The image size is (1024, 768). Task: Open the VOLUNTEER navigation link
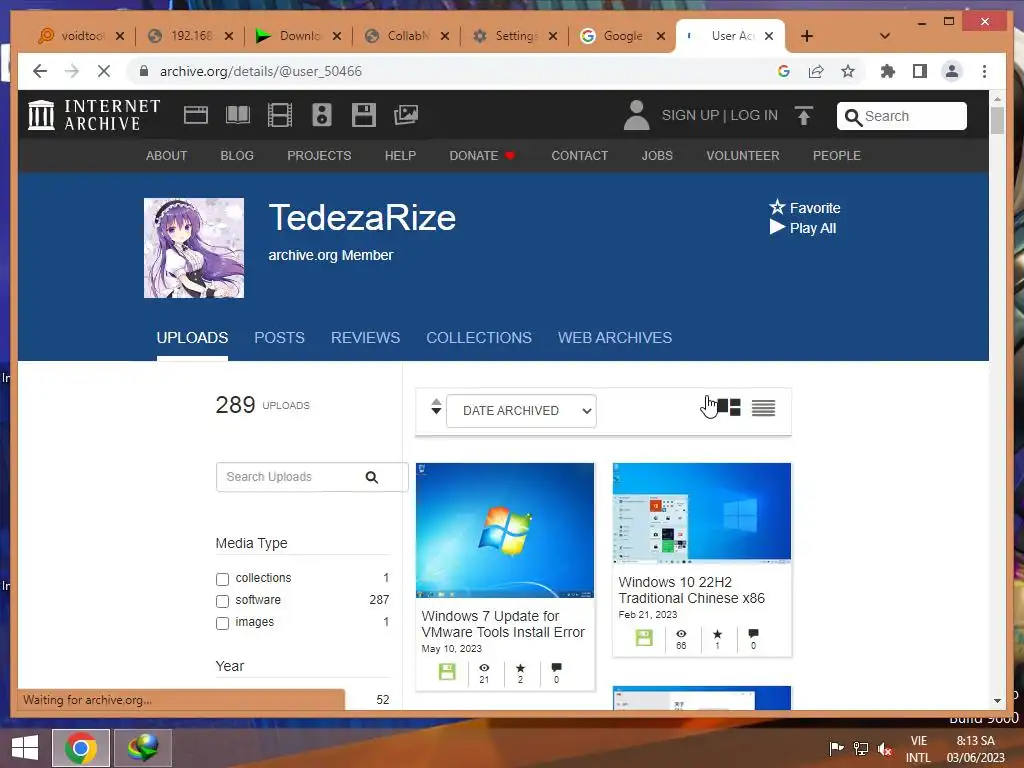(x=743, y=155)
